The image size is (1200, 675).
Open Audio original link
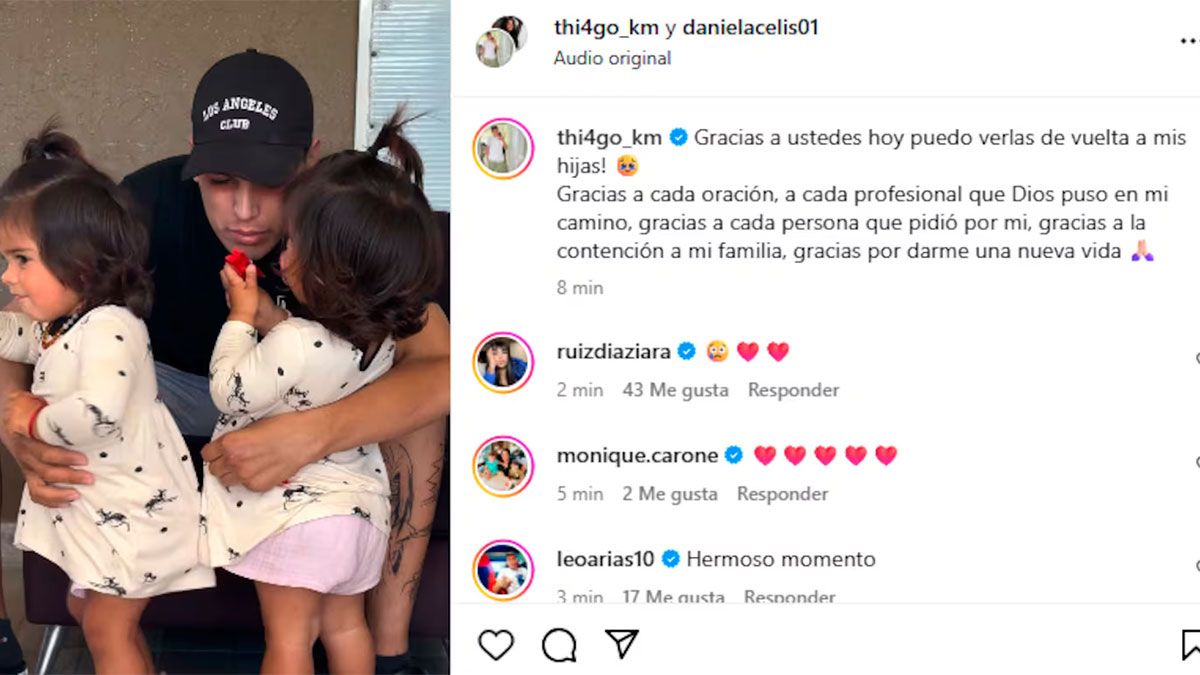click(612, 58)
